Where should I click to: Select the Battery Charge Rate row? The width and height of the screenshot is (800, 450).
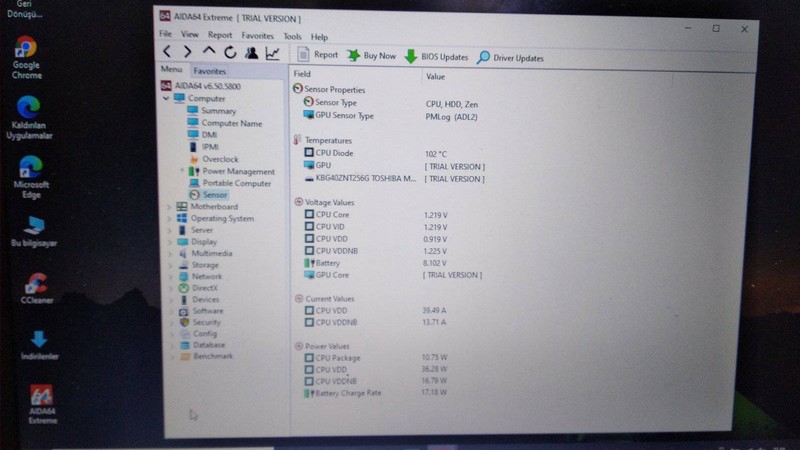pos(376,393)
